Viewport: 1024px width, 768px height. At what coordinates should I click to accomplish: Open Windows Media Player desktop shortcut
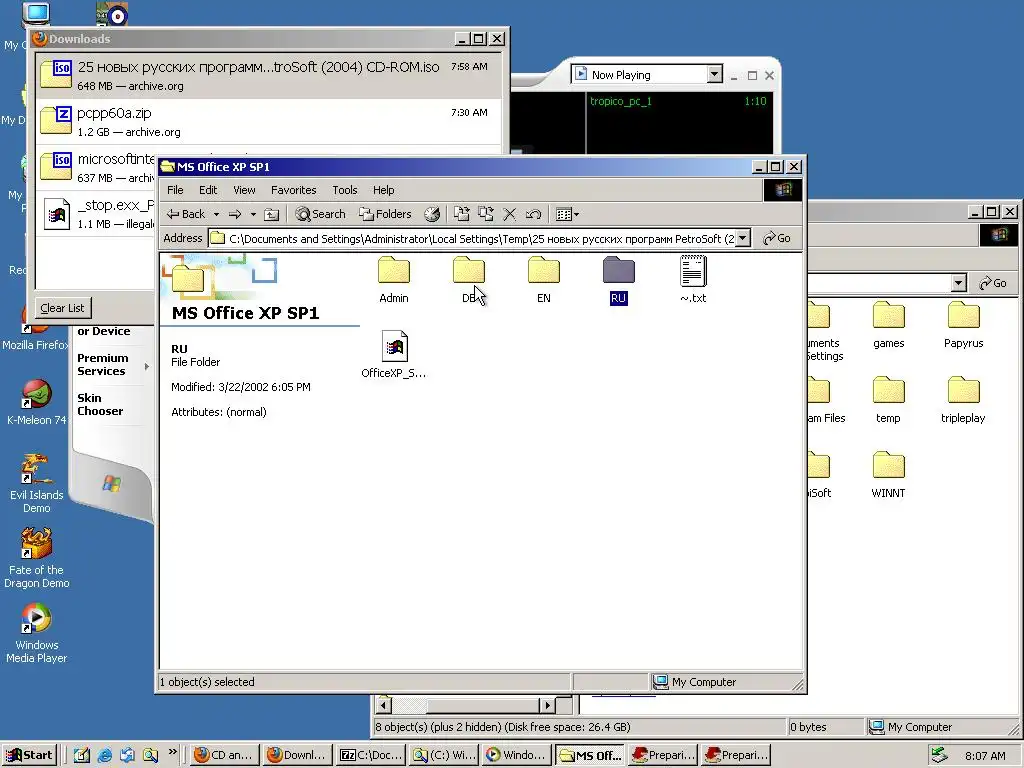click(37, 634)
